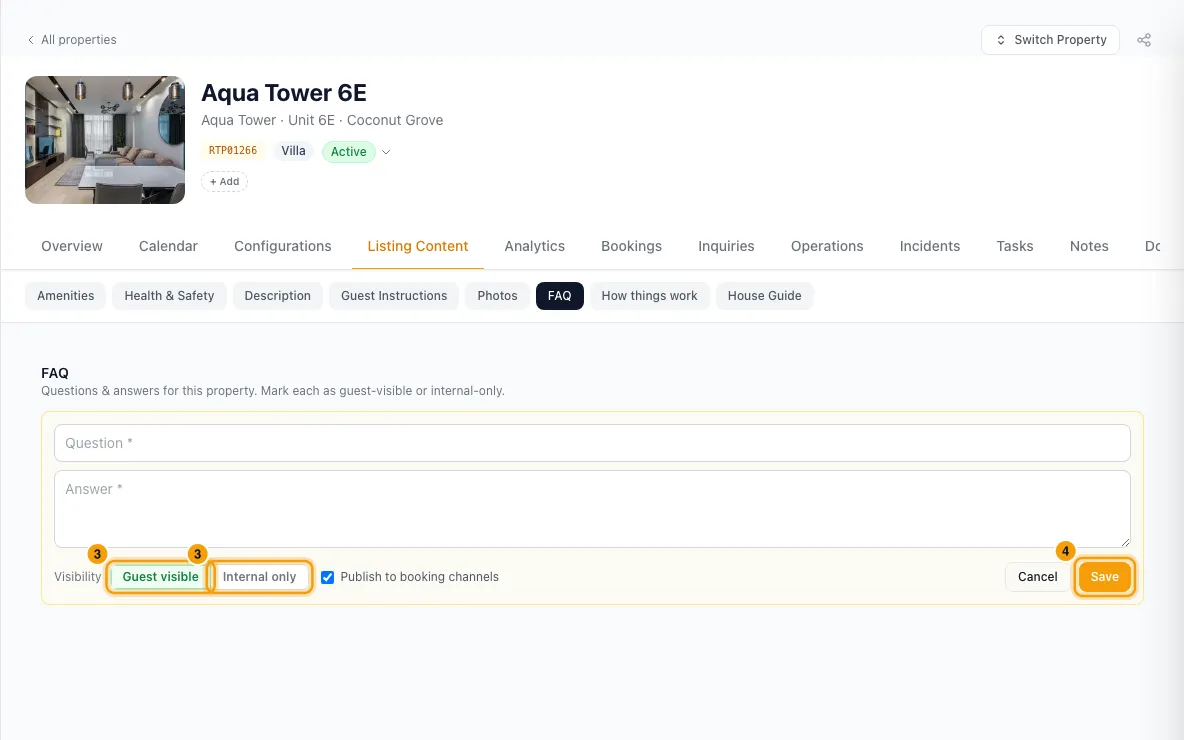Go to the Bookings tab
Screen dimensions: 1184x740
click(631, 246)
